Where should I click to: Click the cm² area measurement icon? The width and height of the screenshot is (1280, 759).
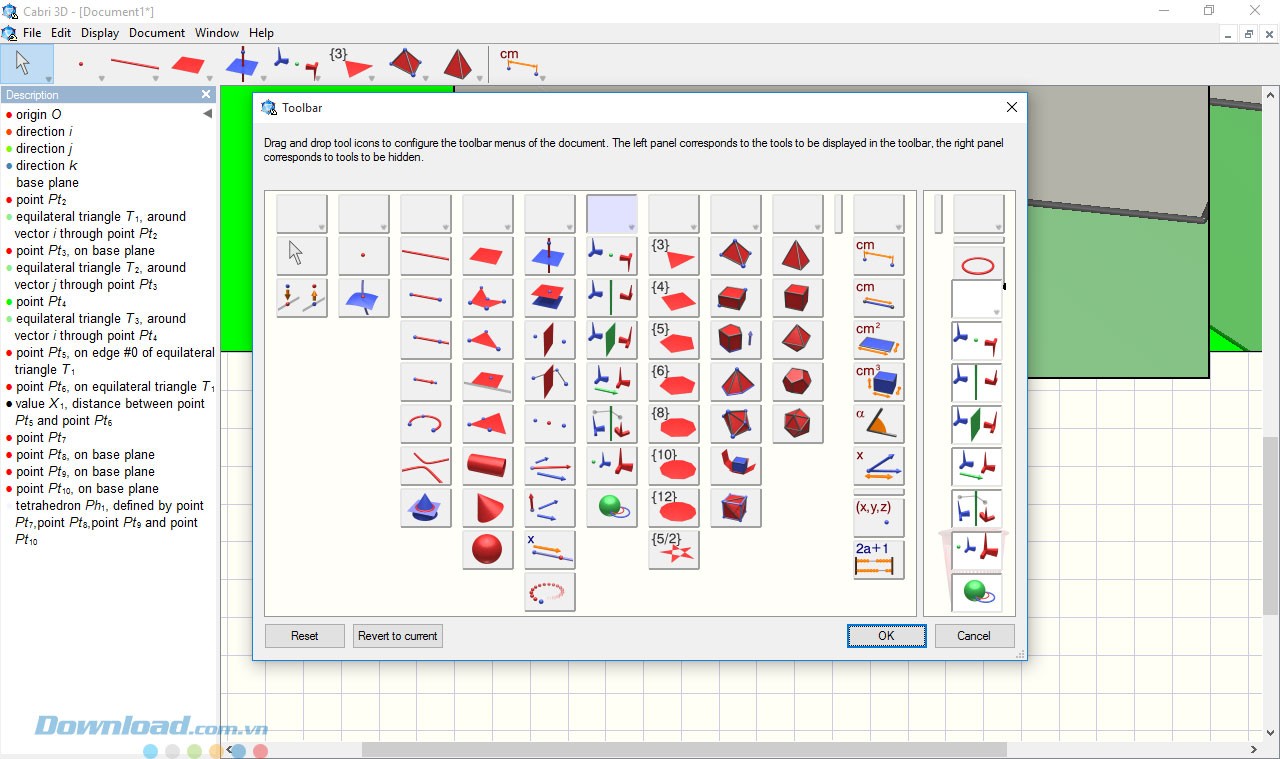[x=878, y=339]
